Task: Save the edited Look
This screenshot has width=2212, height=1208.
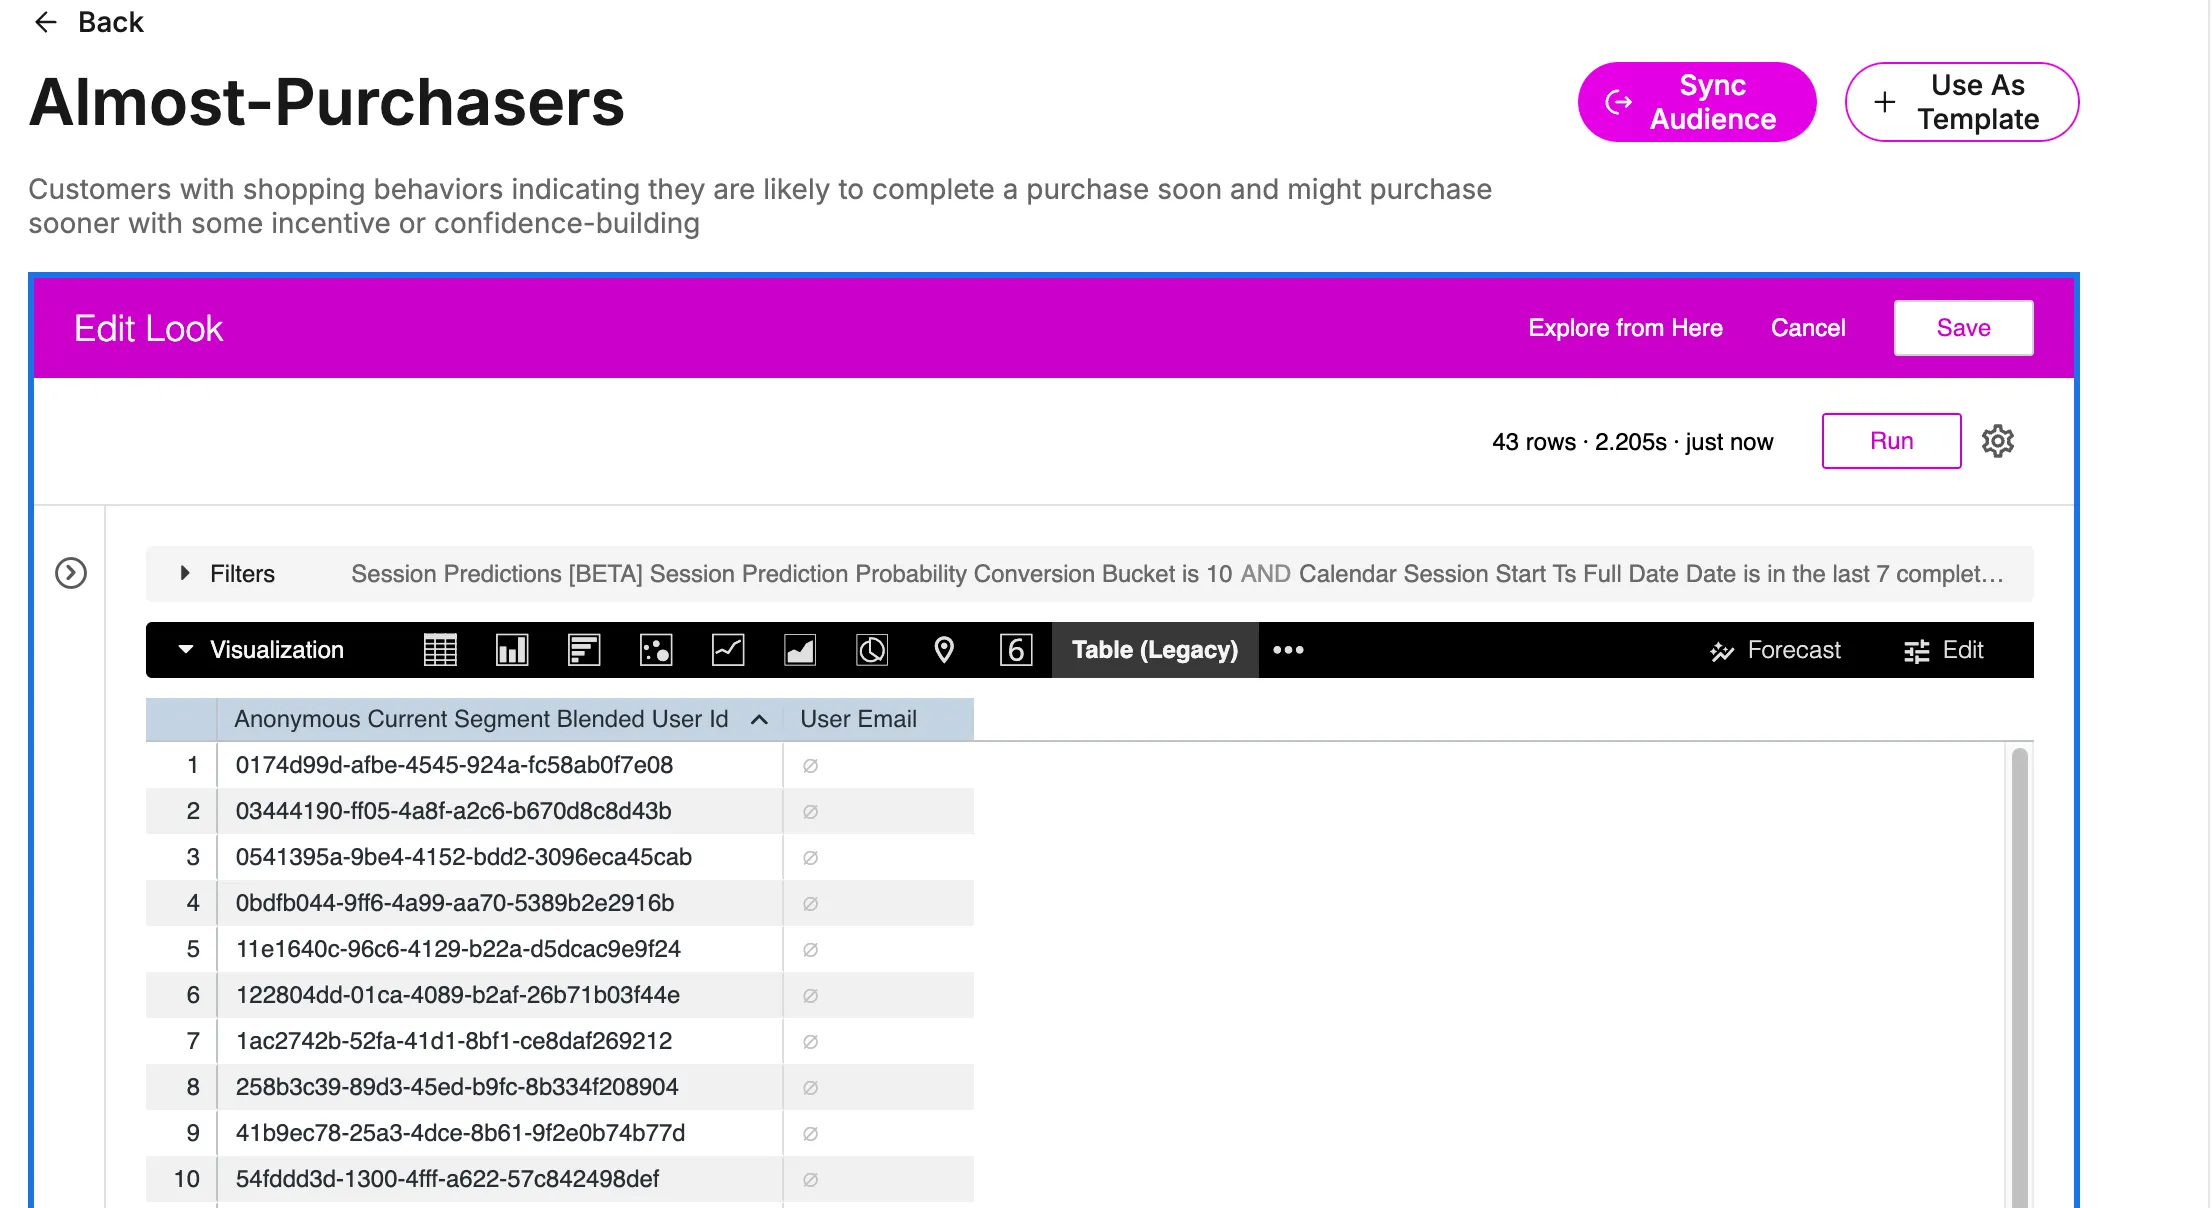Action: [x=1964, y=328]
